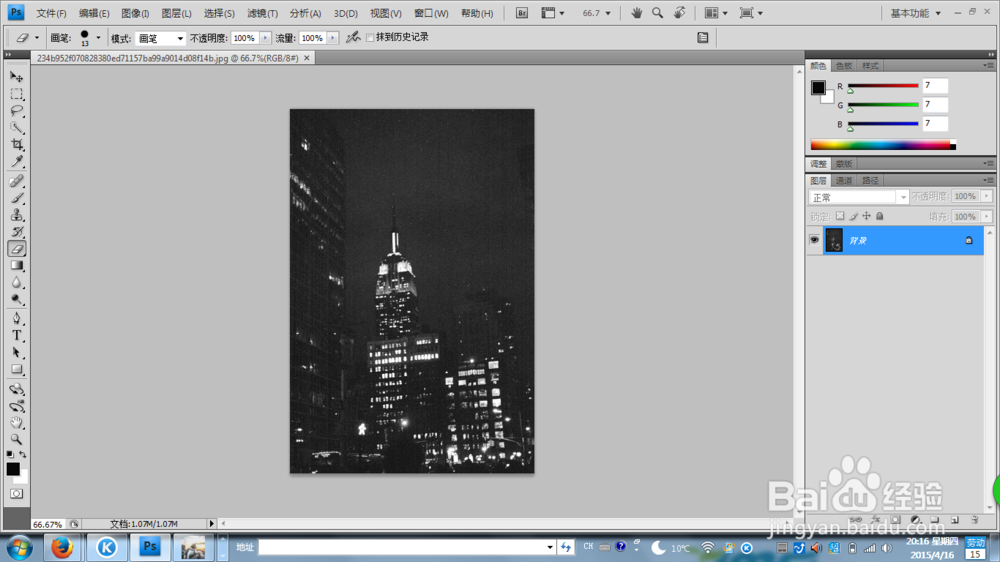1000x562 pixels.
Task: Toggle the brush panel button in options
Action: 703,38
